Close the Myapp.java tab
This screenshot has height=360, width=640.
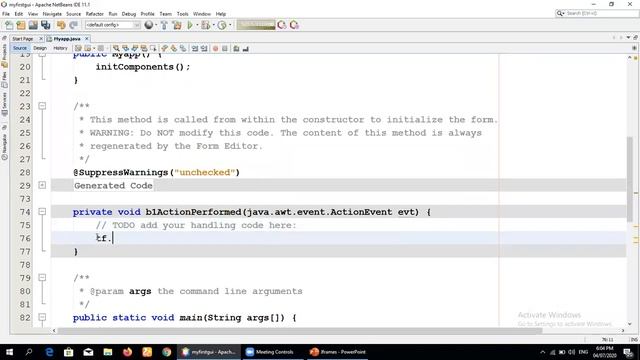tap(87, 39)
